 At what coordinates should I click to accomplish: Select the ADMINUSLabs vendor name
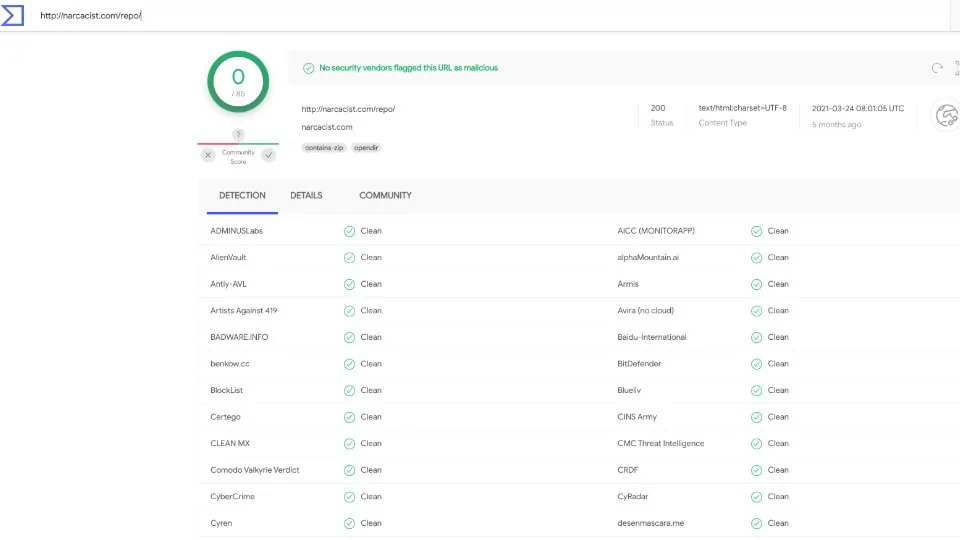[236, 231]
